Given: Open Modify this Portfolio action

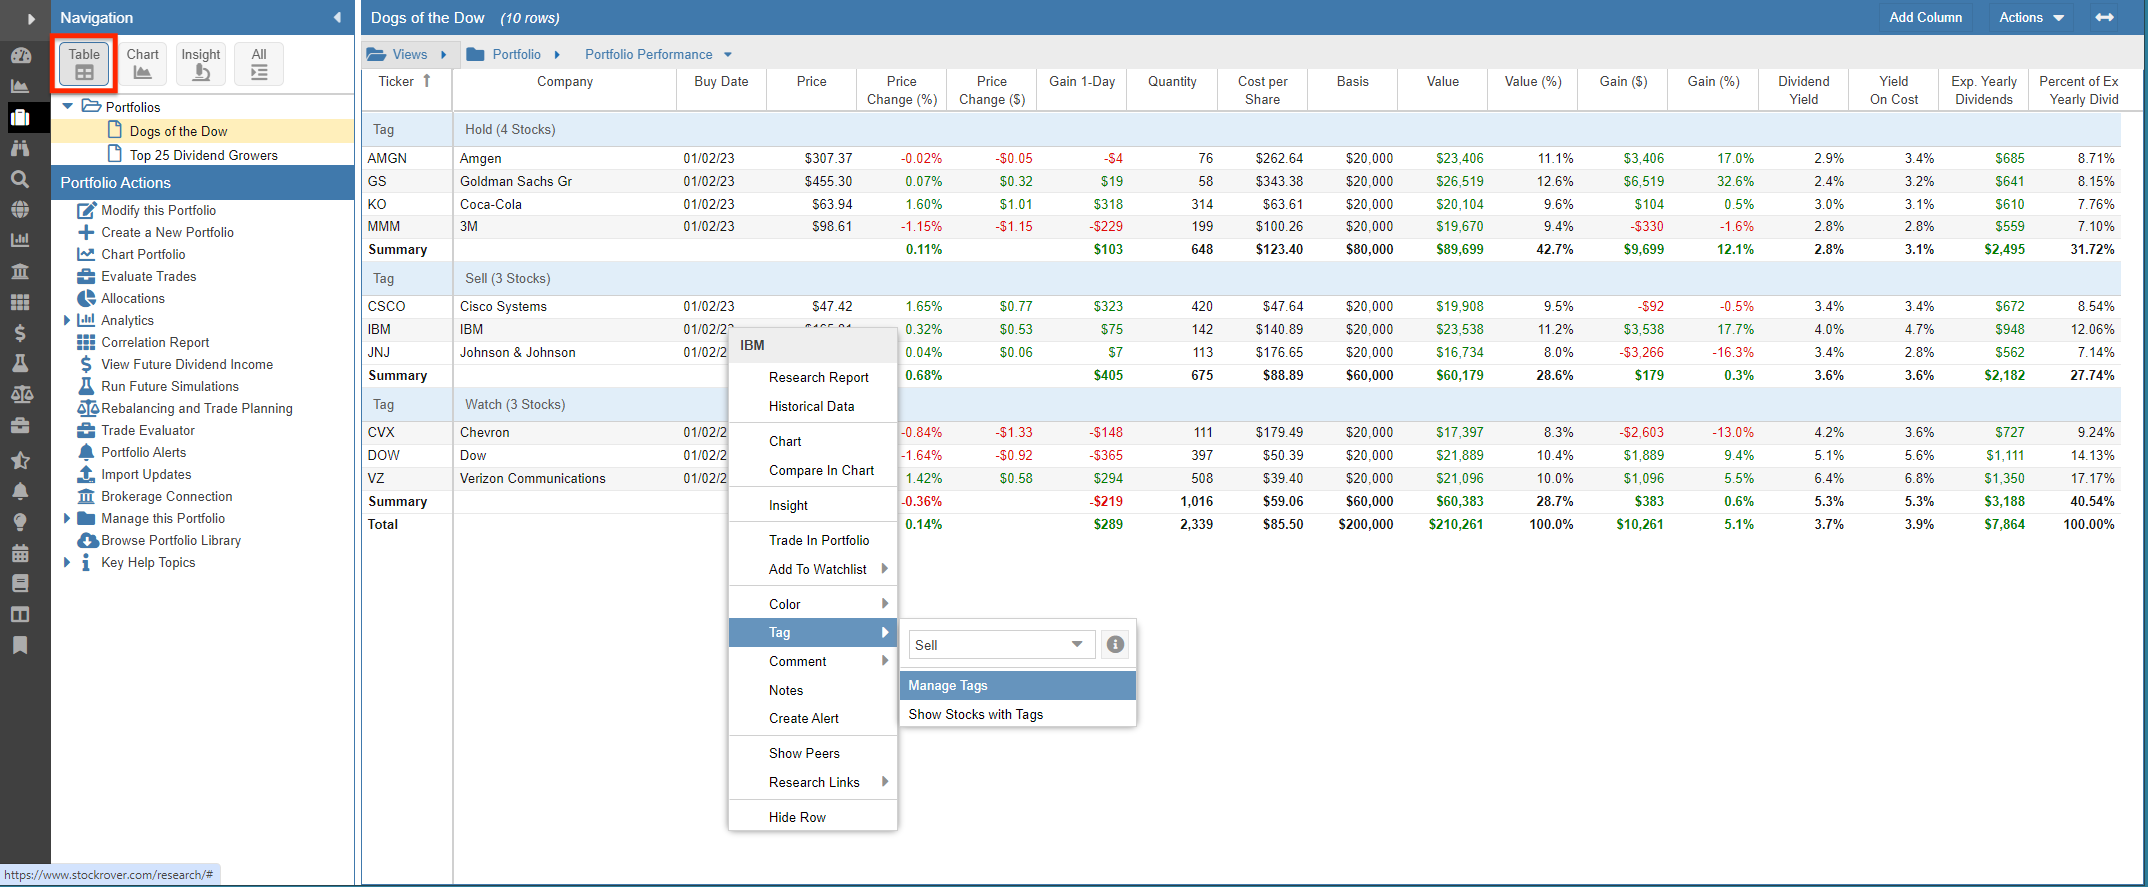Looking at the screenshot, I should click(158, 210).
